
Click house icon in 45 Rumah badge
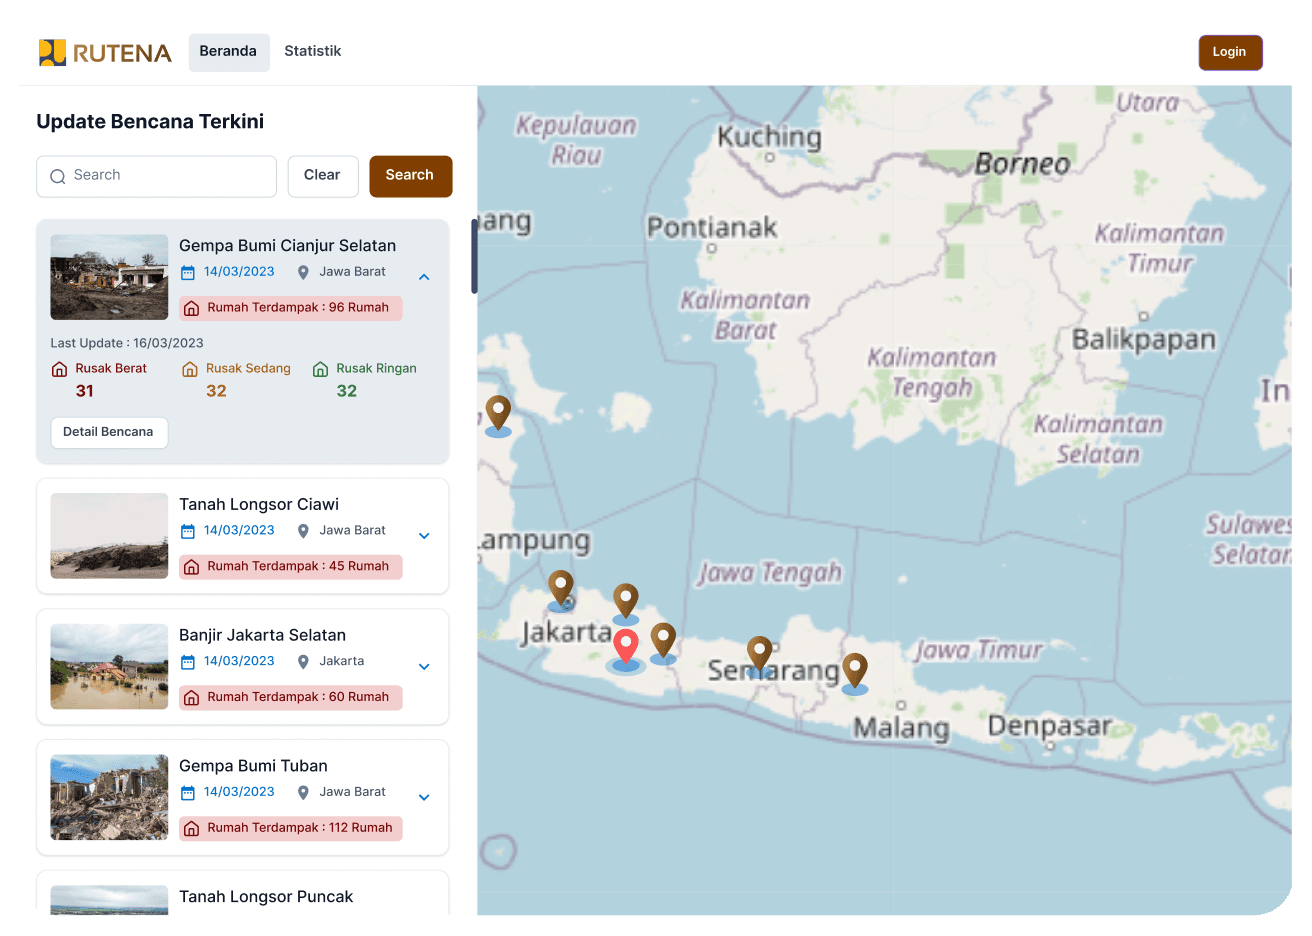click(x=192, y=567)
